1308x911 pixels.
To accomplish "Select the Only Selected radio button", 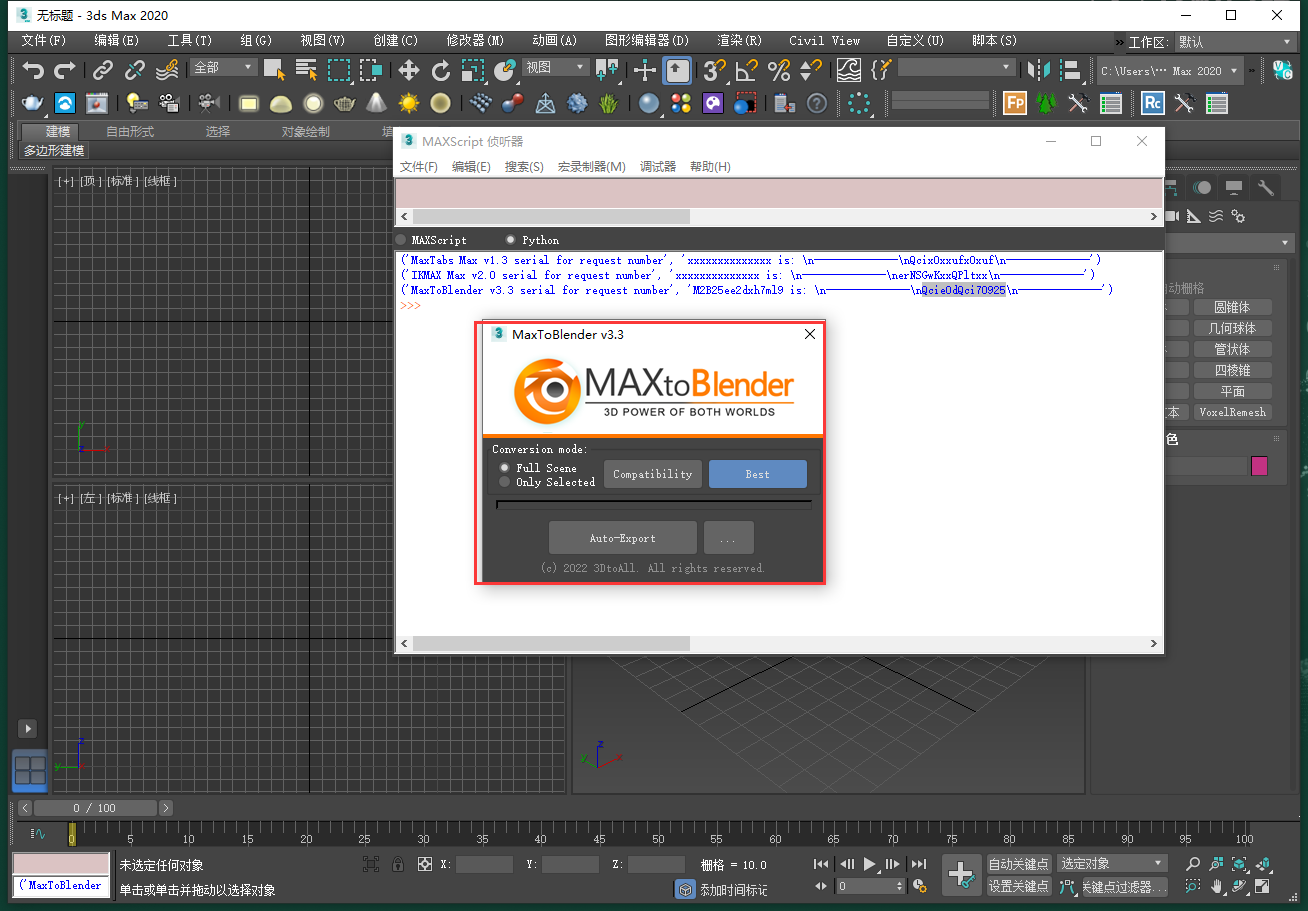I will coord(505,482).
